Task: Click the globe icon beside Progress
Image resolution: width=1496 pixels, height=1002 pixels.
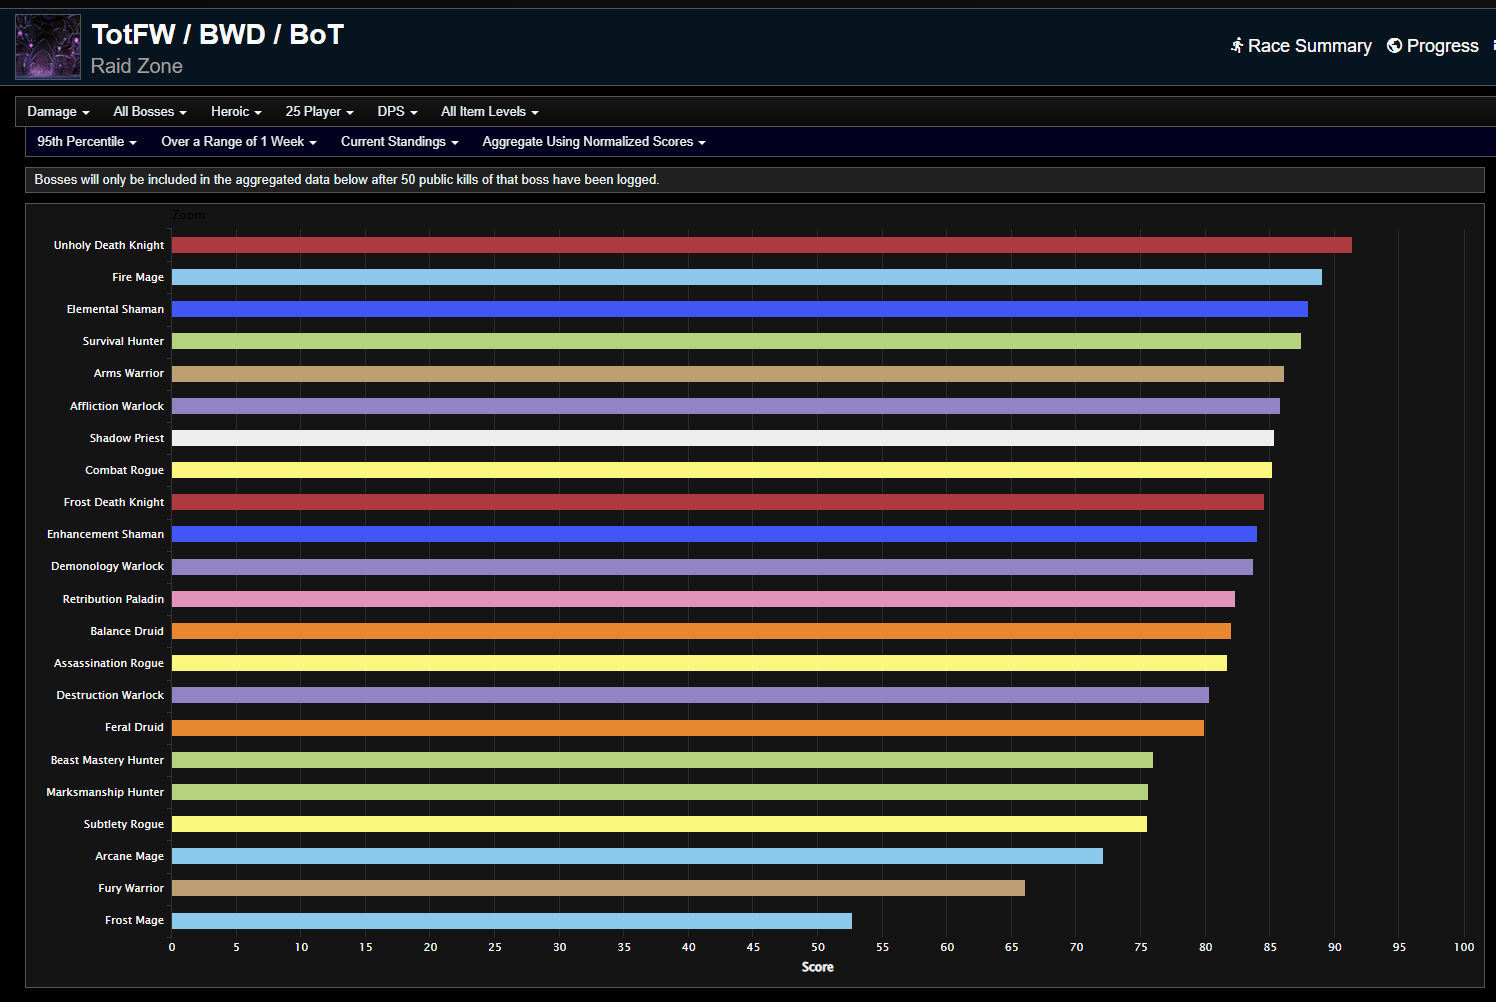Action: (x=1394, y=46)
